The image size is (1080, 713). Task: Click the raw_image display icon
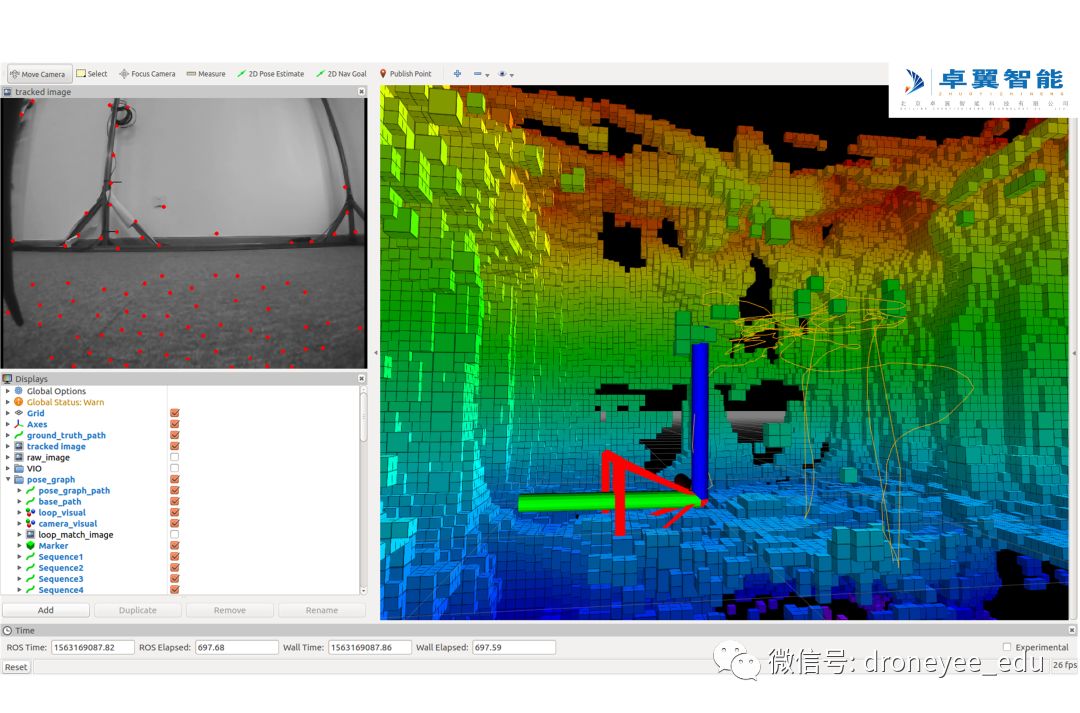19,457
